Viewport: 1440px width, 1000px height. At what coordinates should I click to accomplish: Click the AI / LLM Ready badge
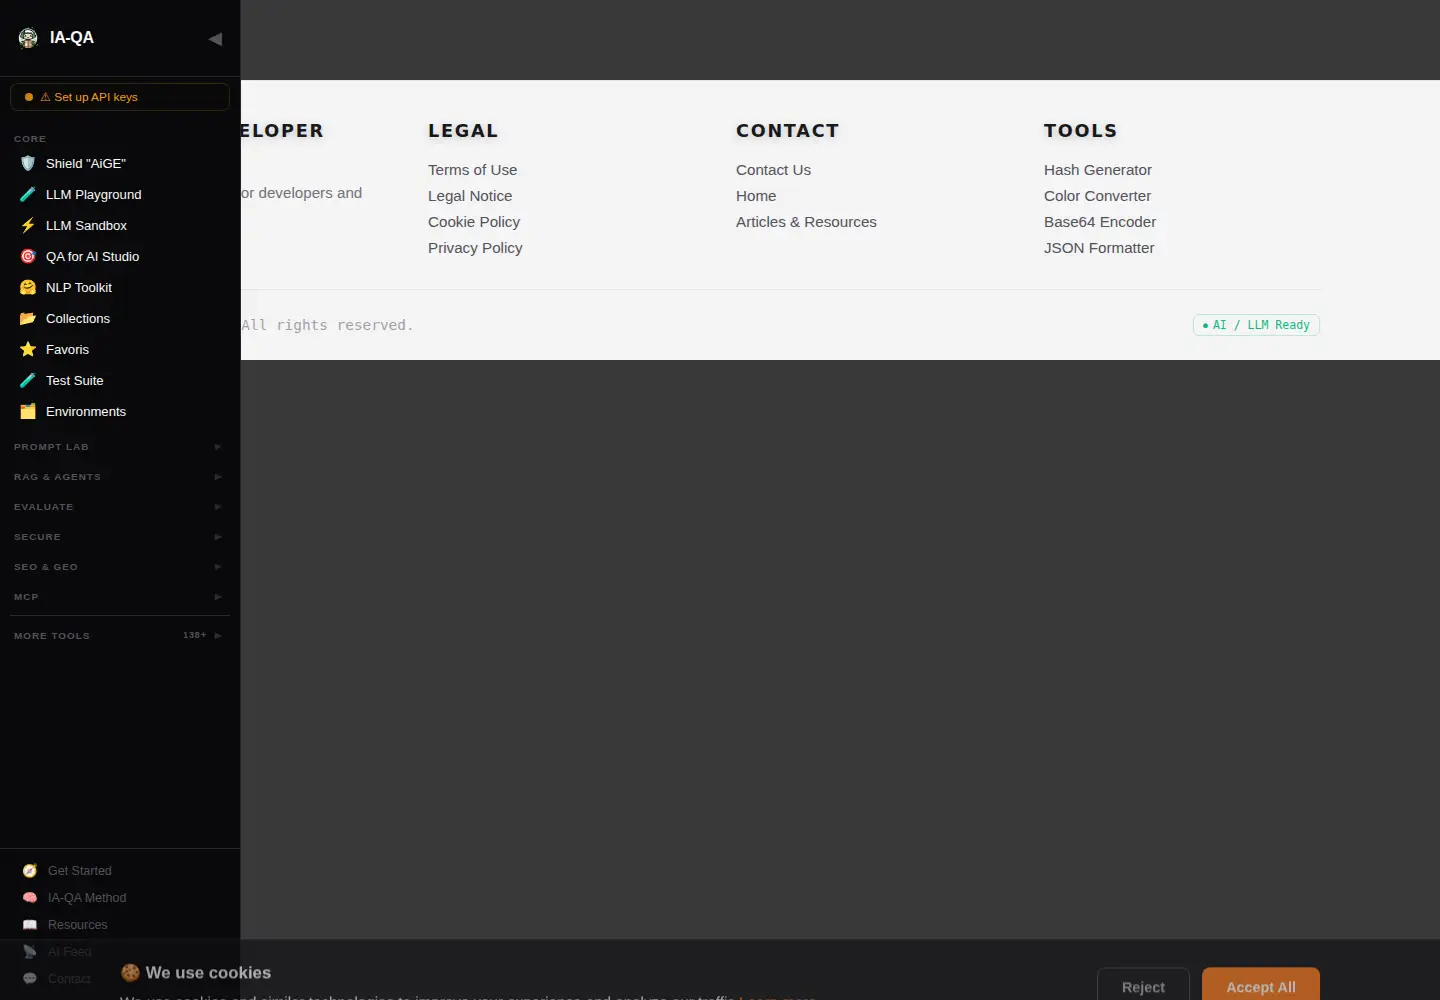1256,325
